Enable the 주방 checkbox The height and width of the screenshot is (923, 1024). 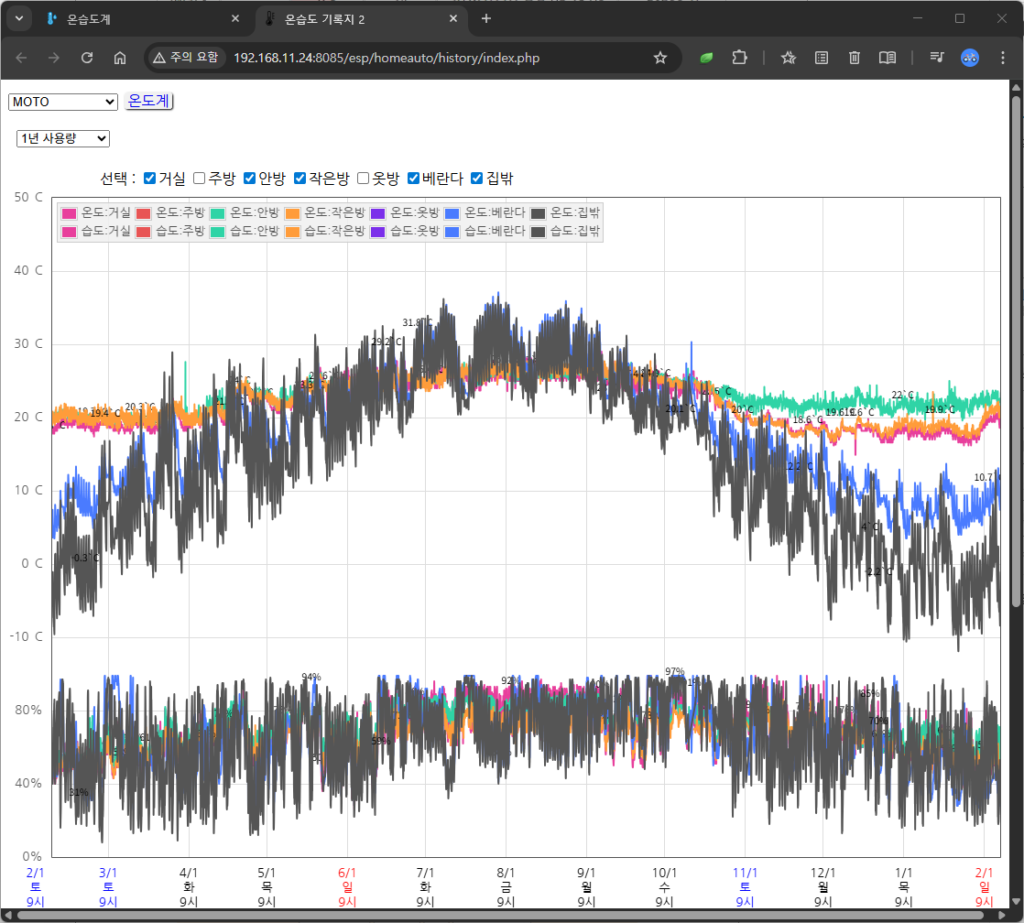199,179
